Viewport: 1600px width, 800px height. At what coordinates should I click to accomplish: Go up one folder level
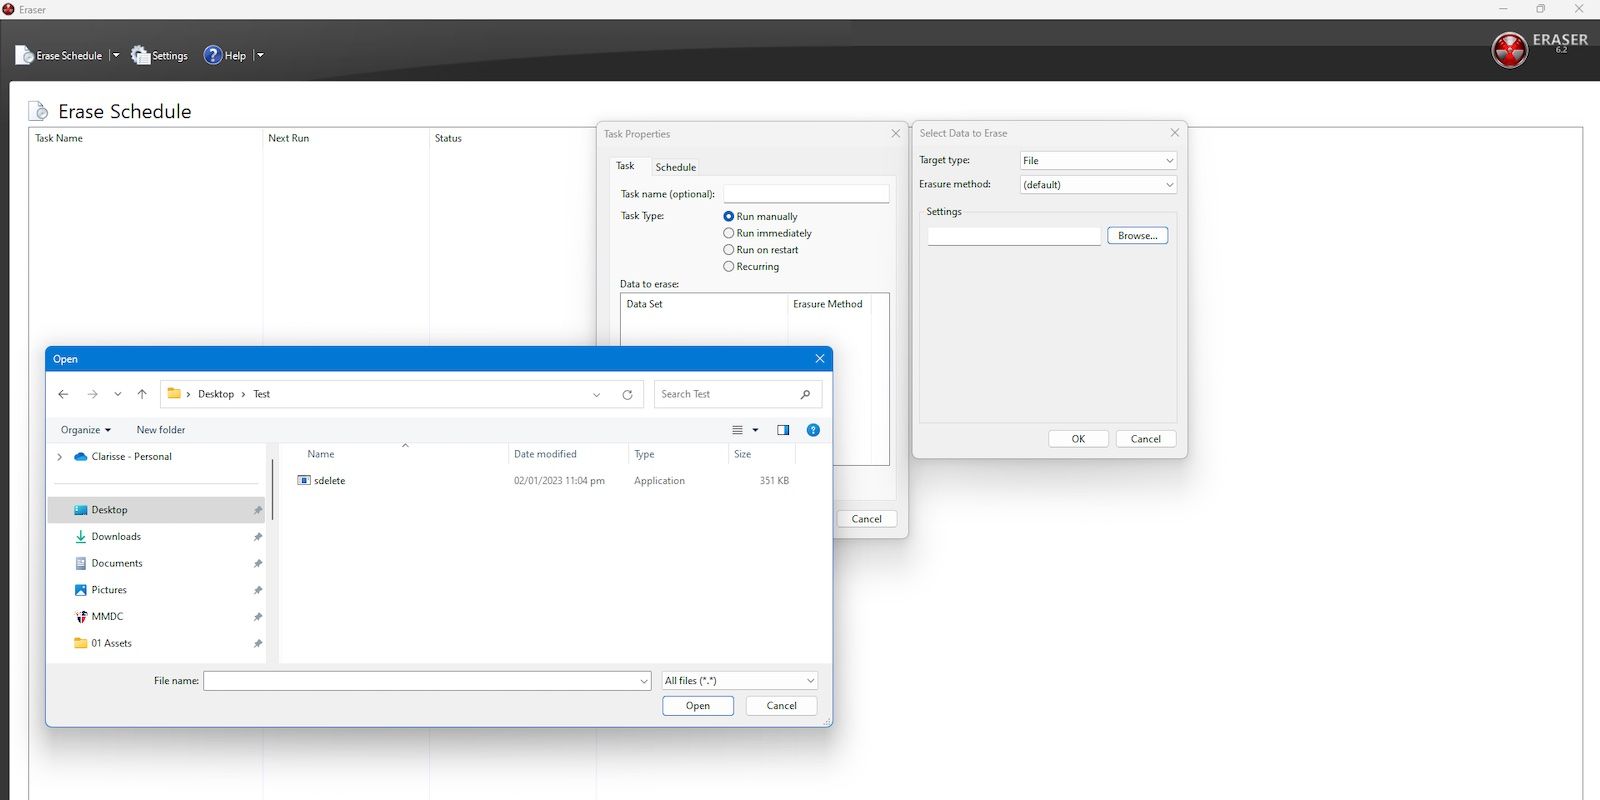click(x=142, y=394)
